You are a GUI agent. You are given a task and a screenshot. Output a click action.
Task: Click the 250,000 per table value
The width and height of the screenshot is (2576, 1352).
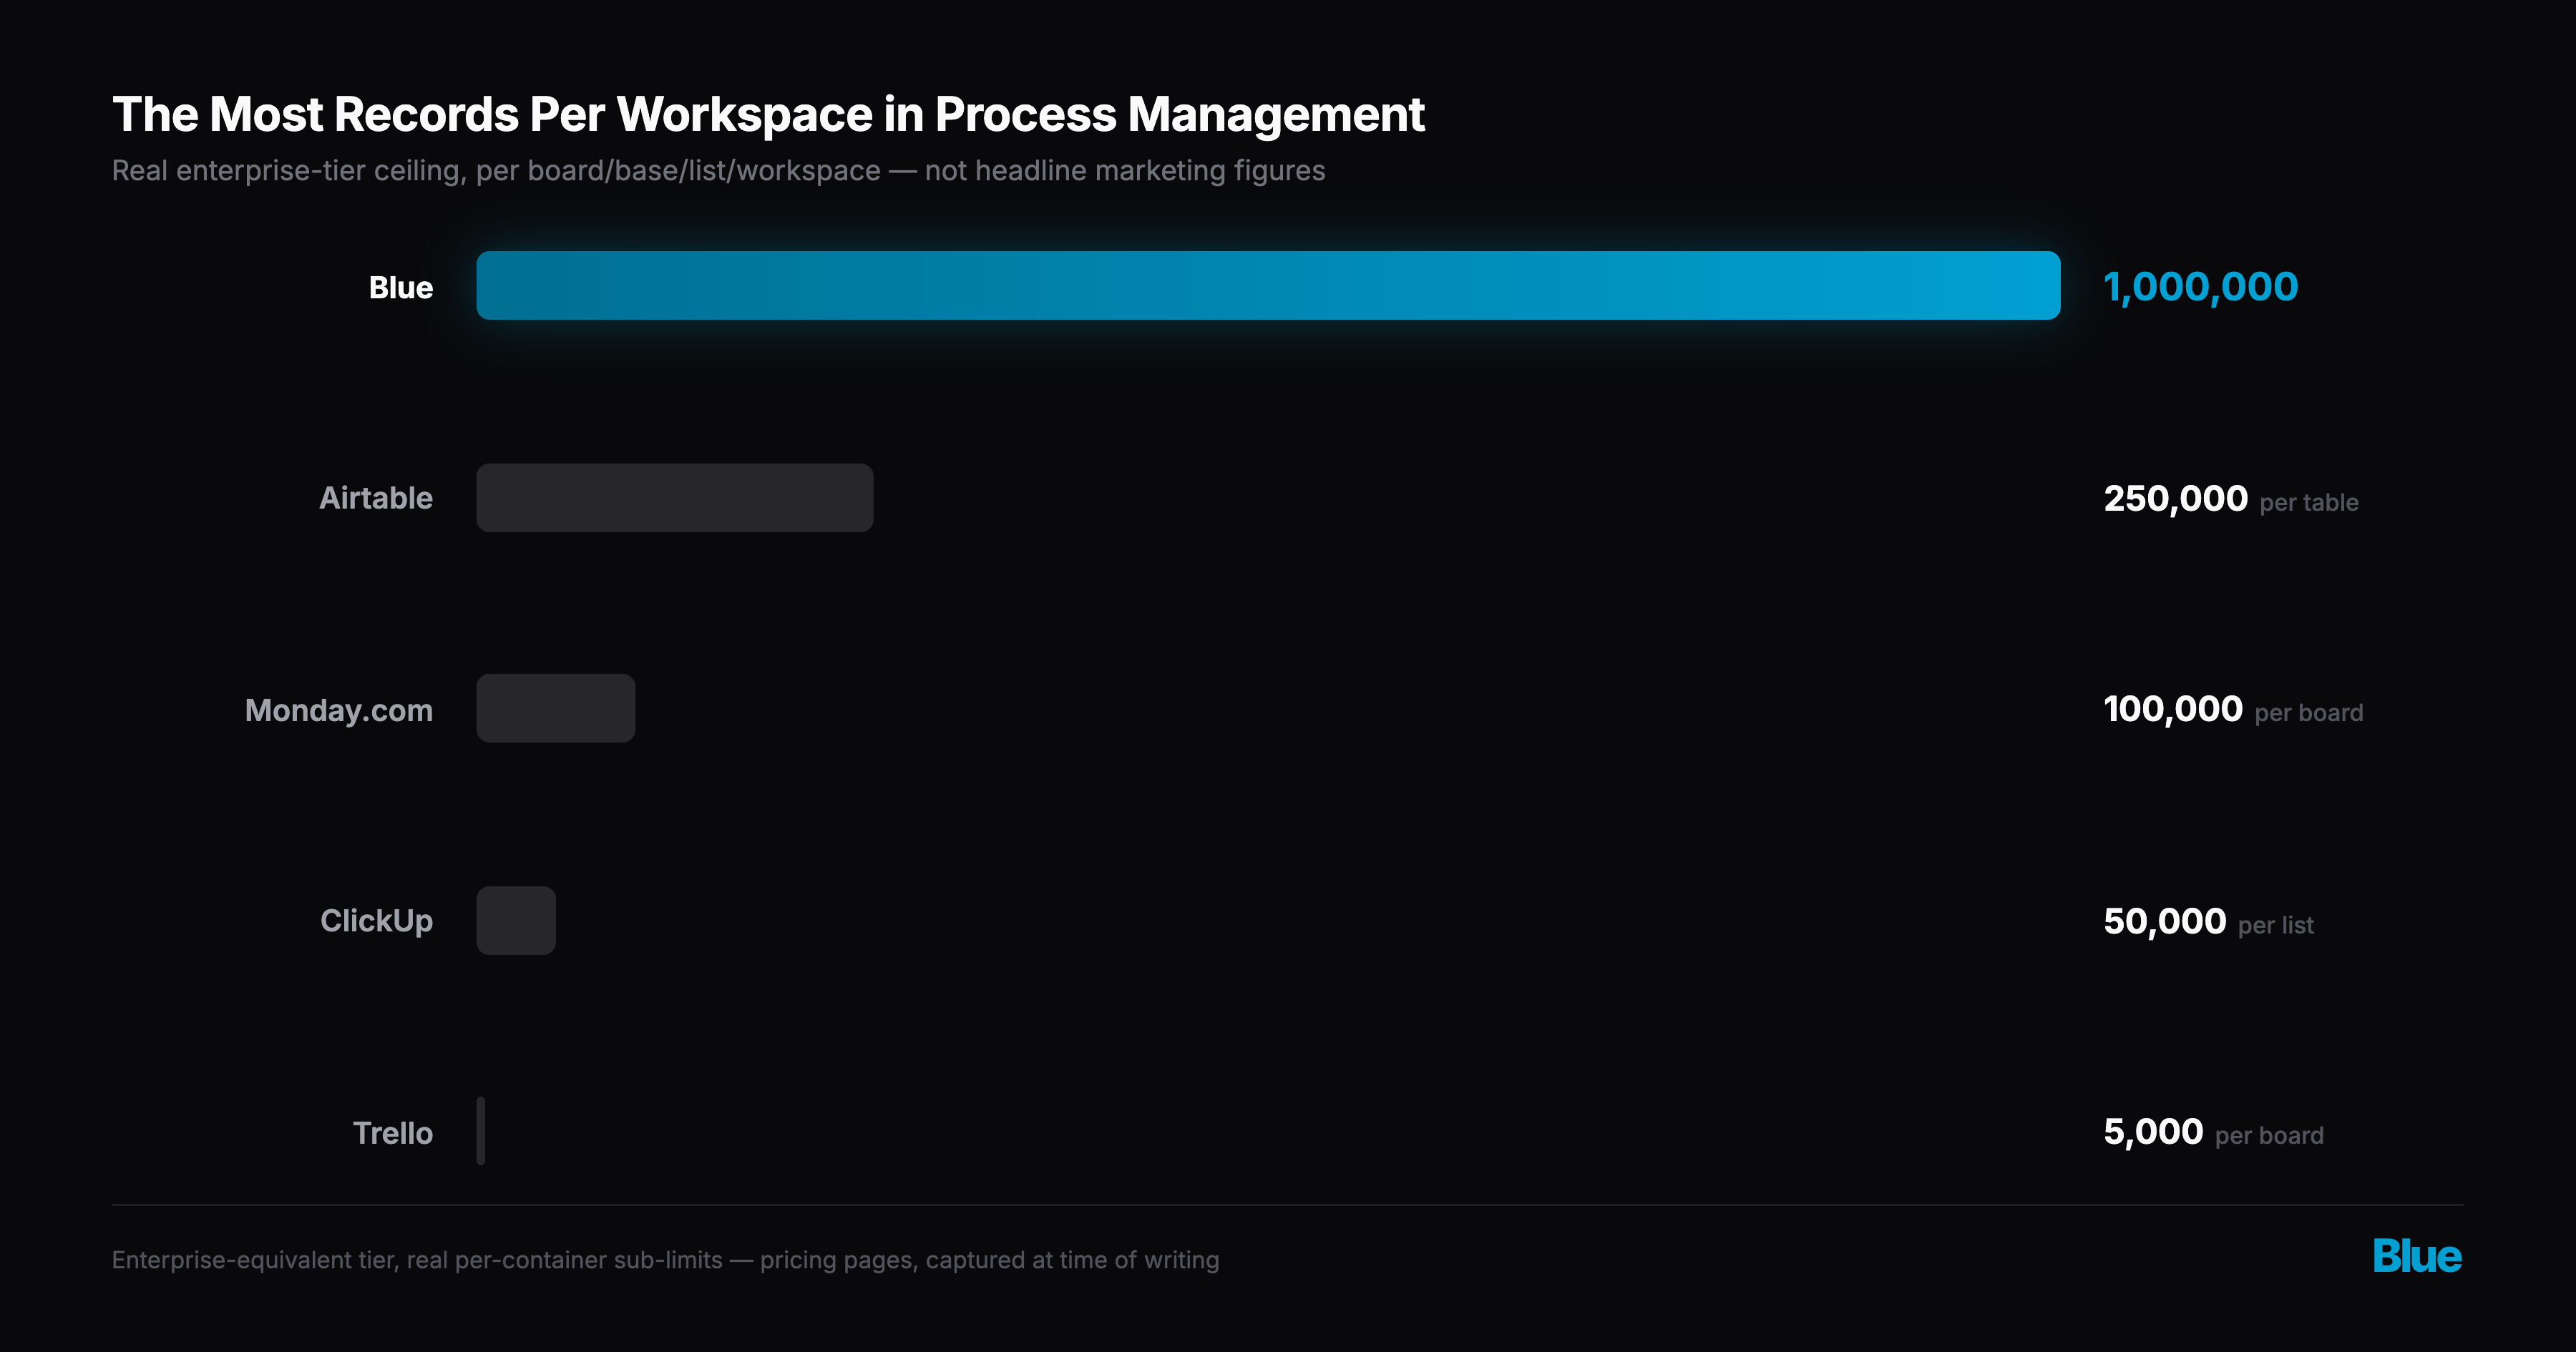coord(2231,499)
